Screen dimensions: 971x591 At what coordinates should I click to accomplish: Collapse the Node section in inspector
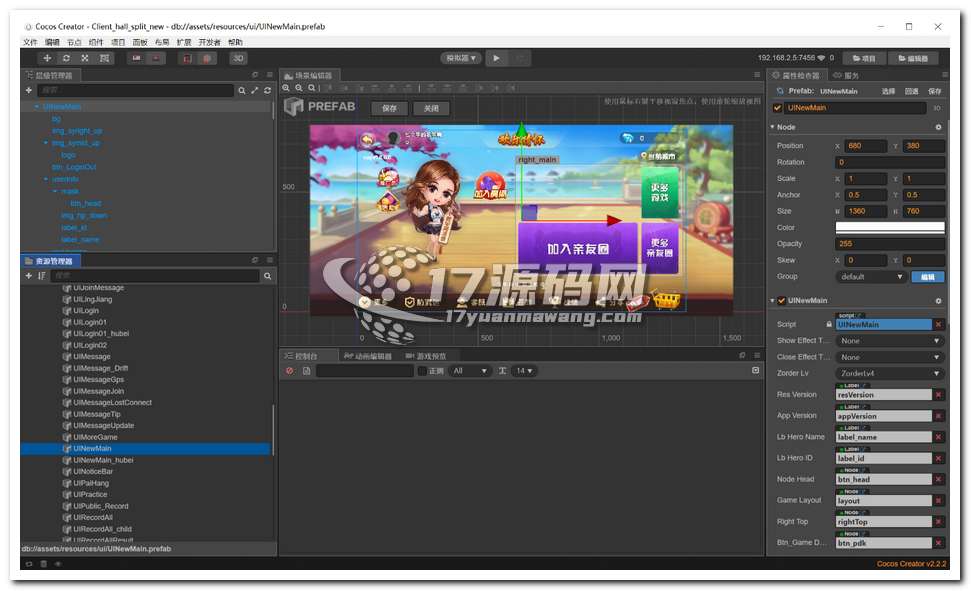click(772, 127)
